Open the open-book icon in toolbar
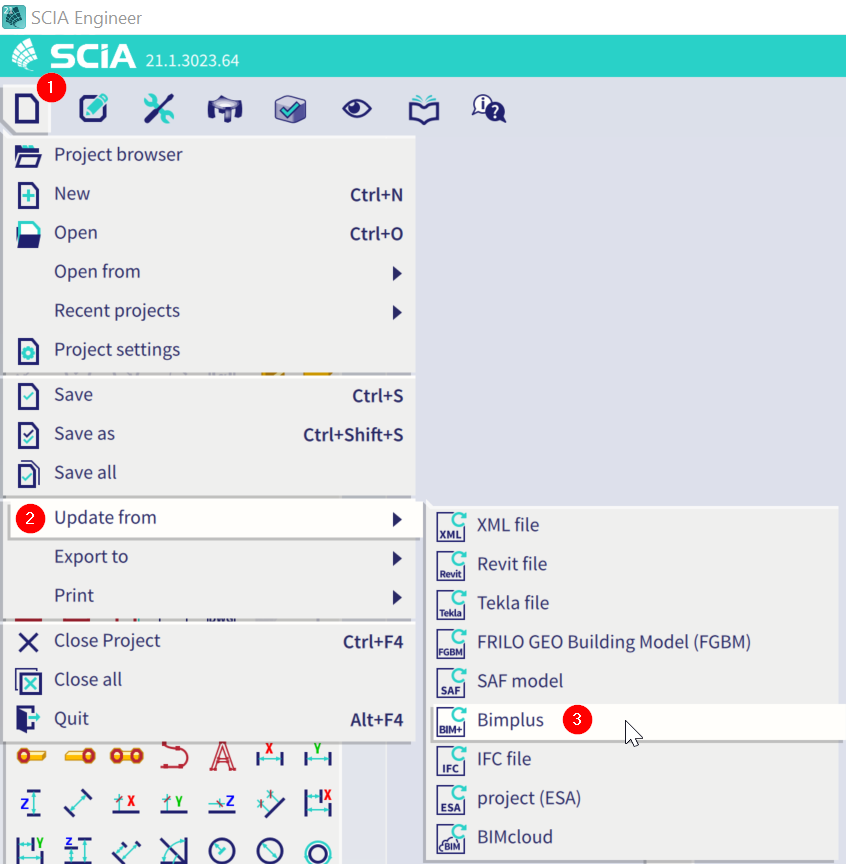846x864 pixels. (424, 108)
